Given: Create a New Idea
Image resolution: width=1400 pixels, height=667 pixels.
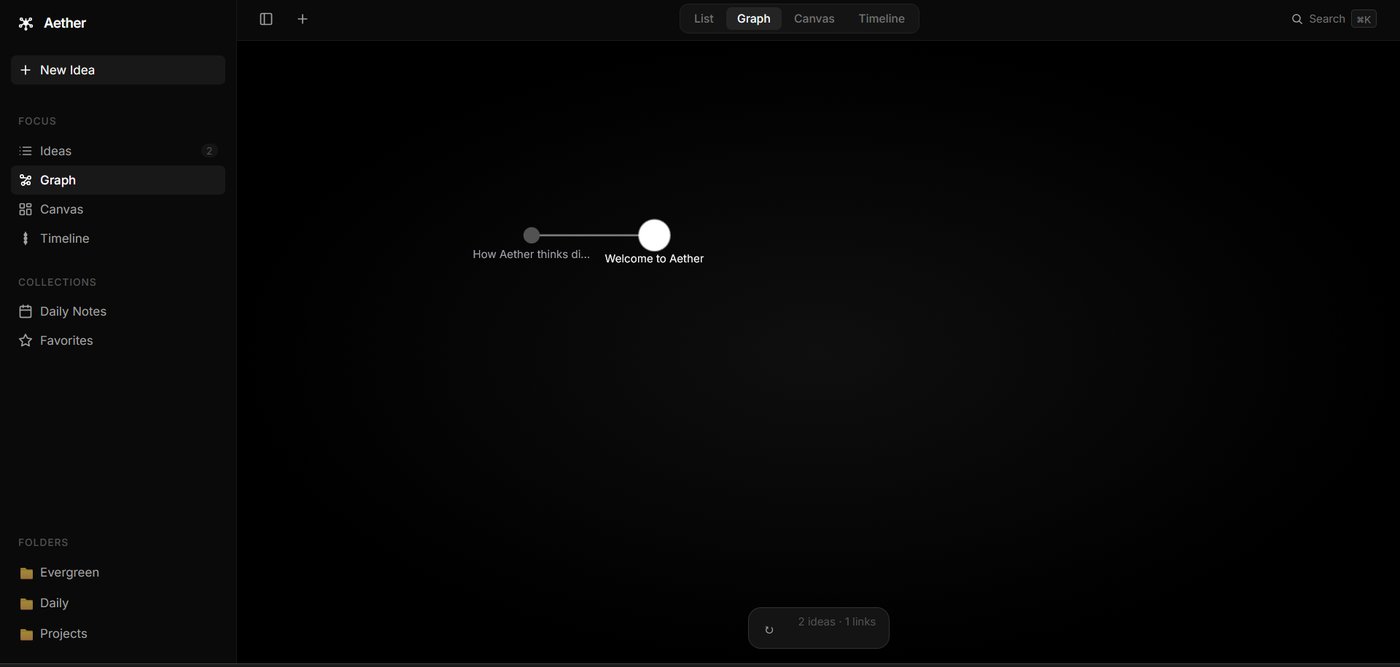Looking at the screenshot, I should tap(118, 70).
